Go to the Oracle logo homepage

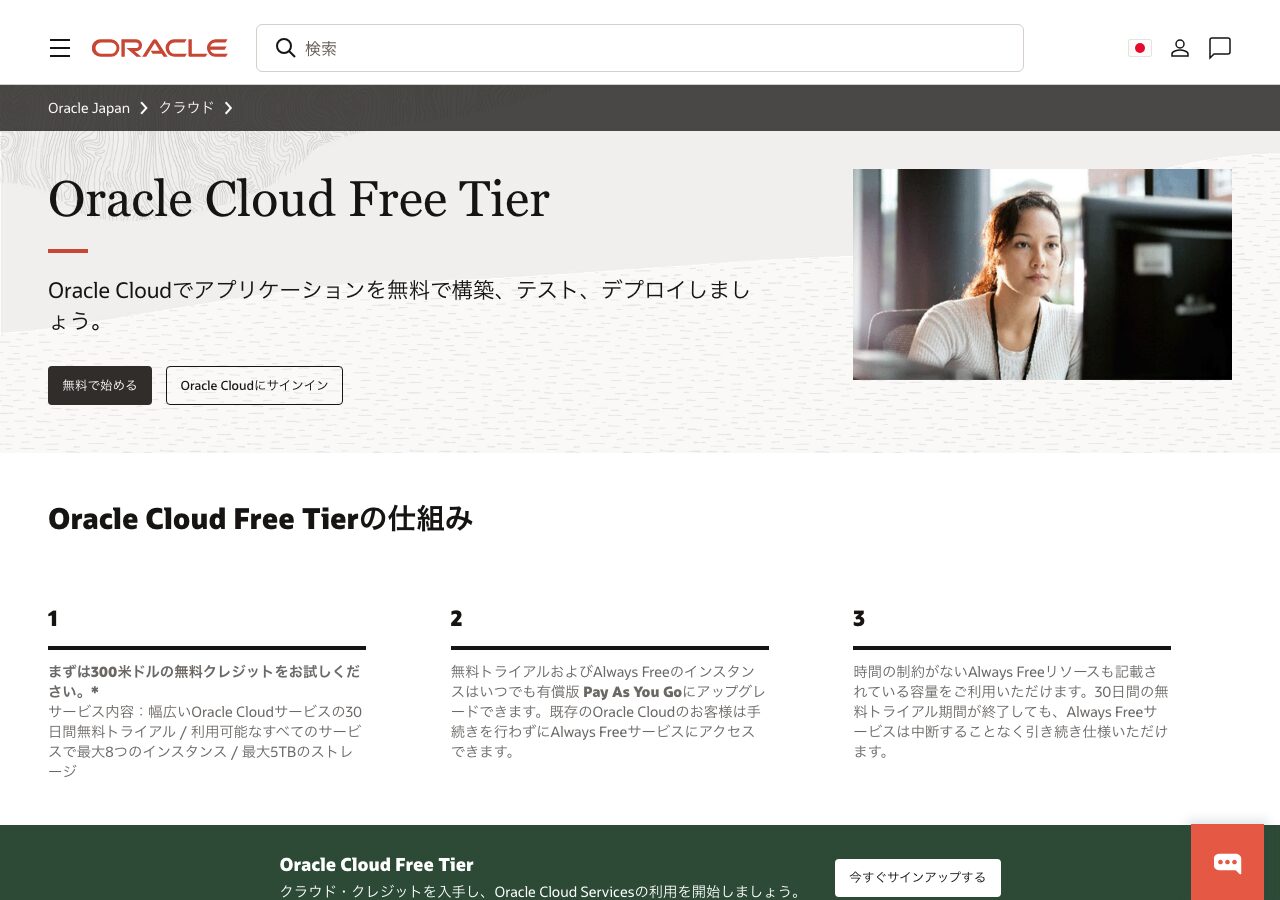click(160, 48)
